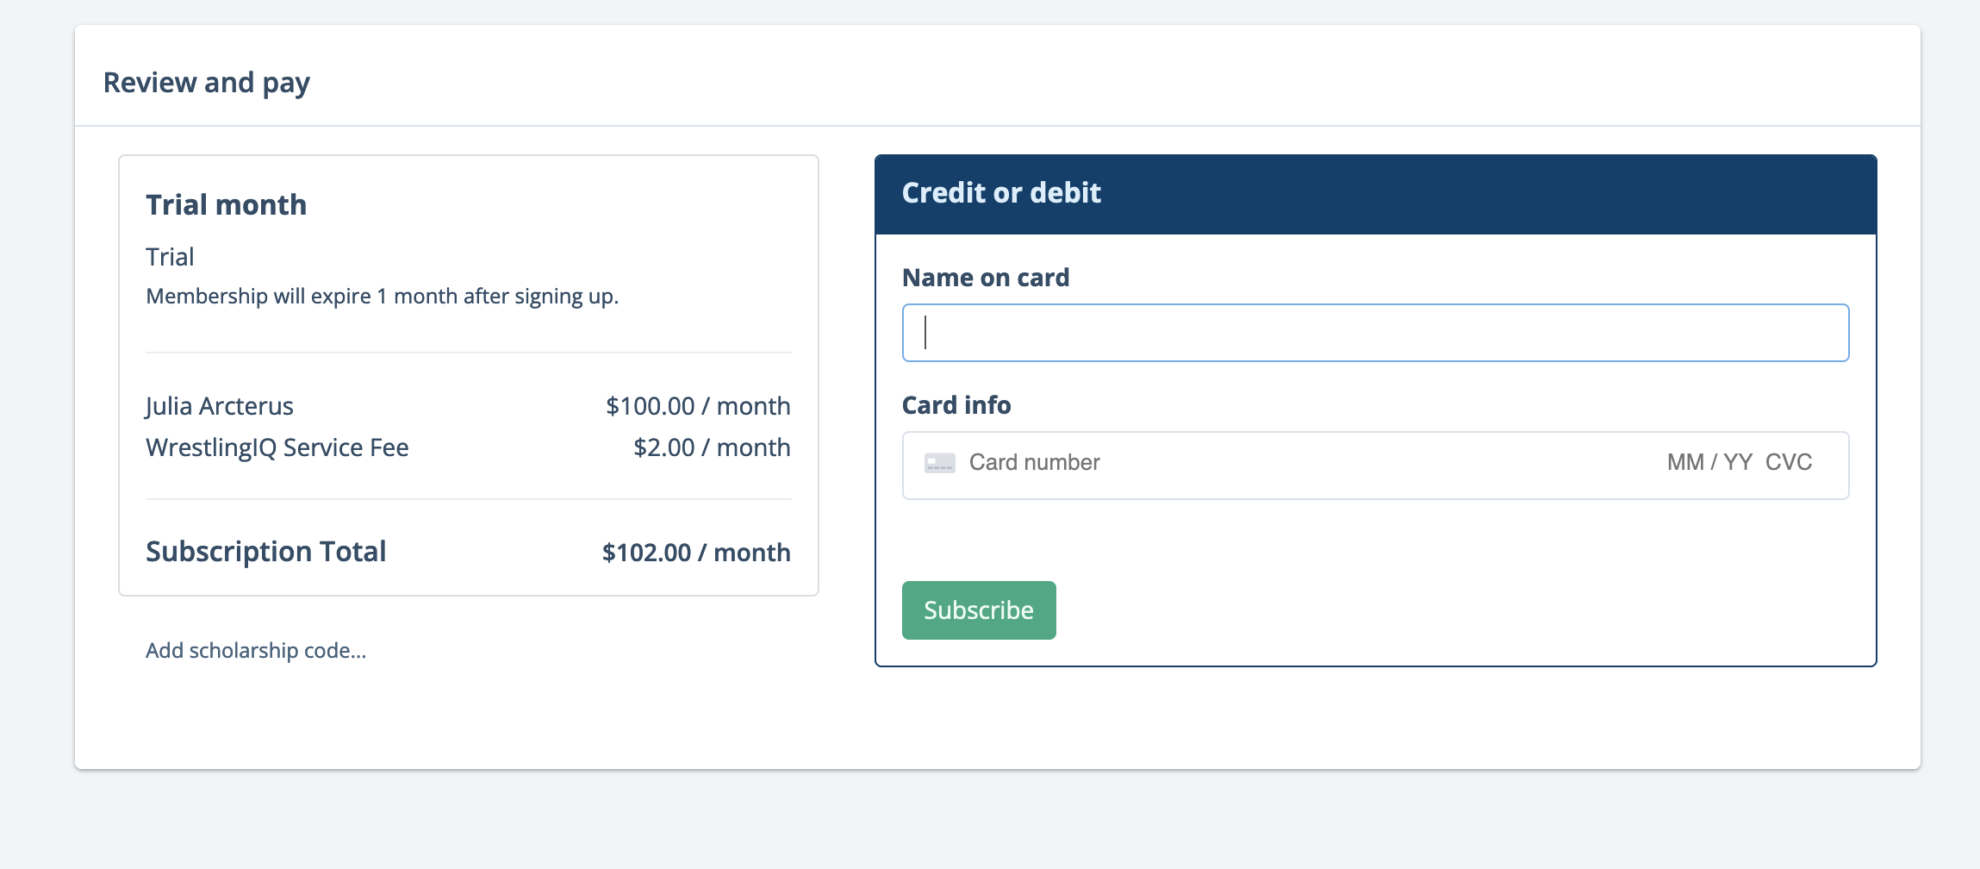This screenshot has height=869, width=1980.
Task: Click the $100.00 / month price for Julia
Action: pos(698,406)
